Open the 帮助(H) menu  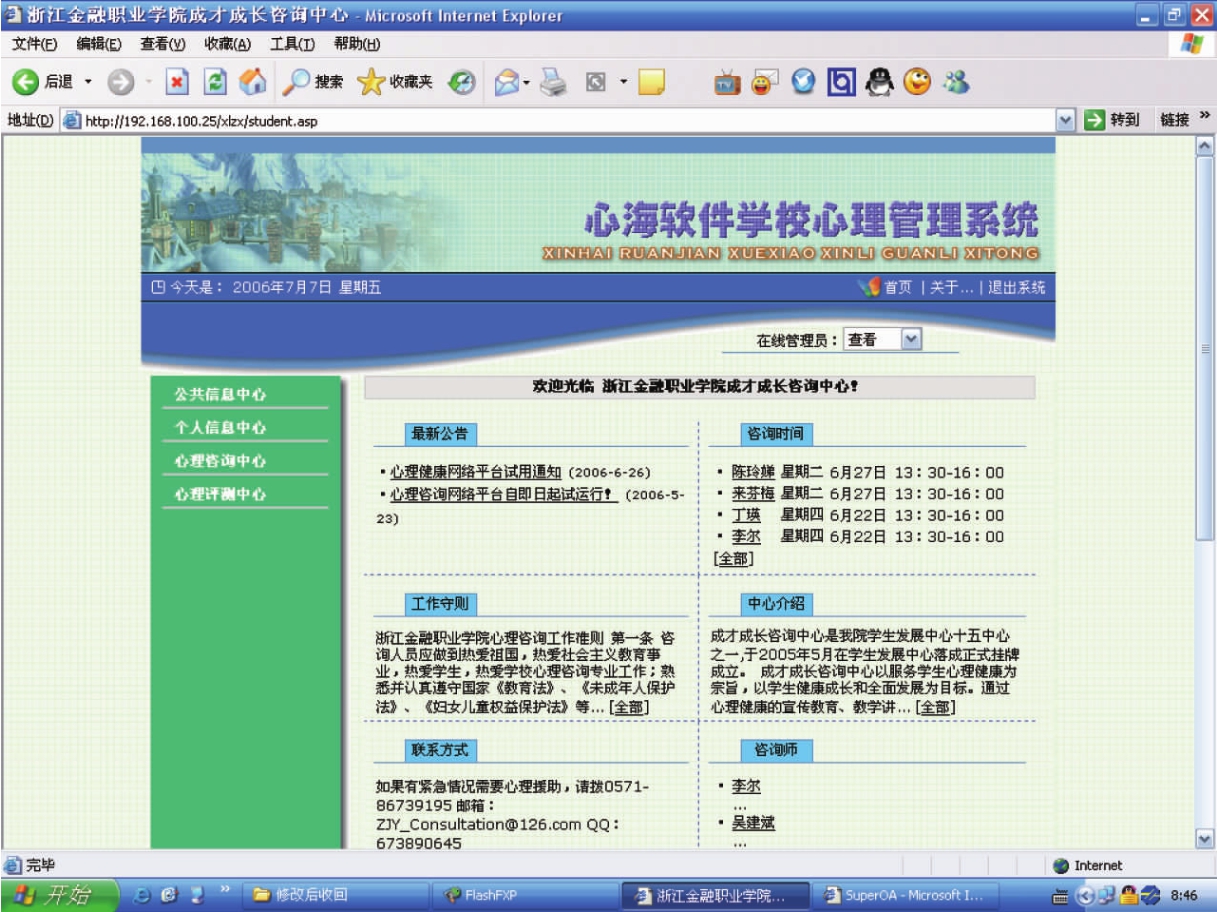357,44
